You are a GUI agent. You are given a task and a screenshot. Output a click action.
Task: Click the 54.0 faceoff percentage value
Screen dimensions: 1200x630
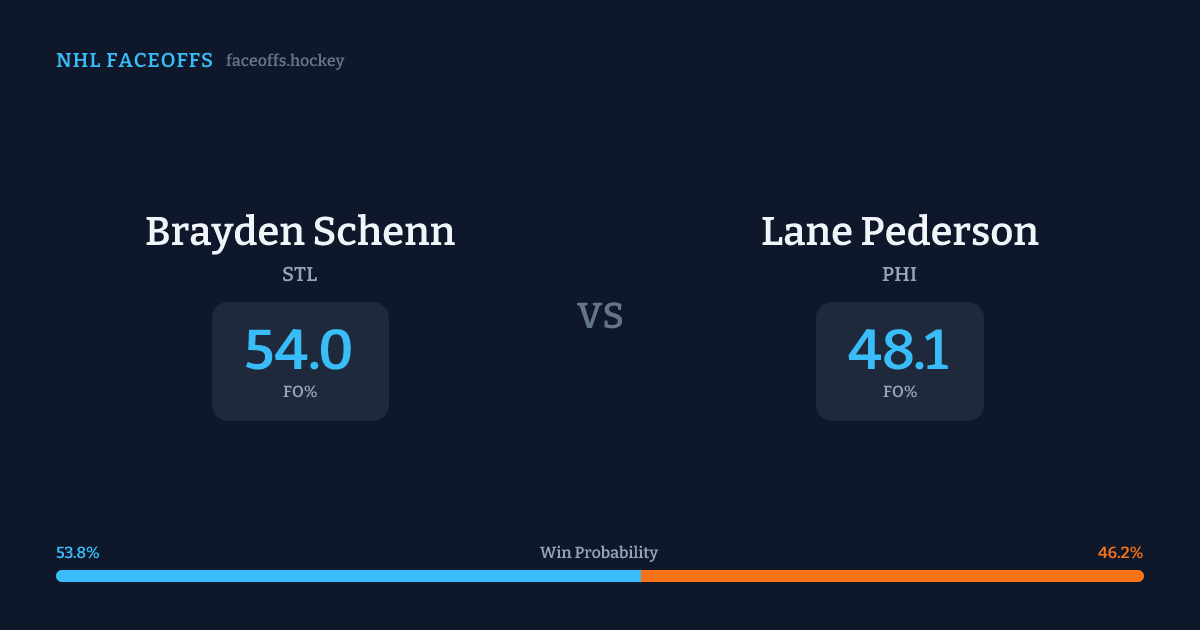(x=299, y=350)
